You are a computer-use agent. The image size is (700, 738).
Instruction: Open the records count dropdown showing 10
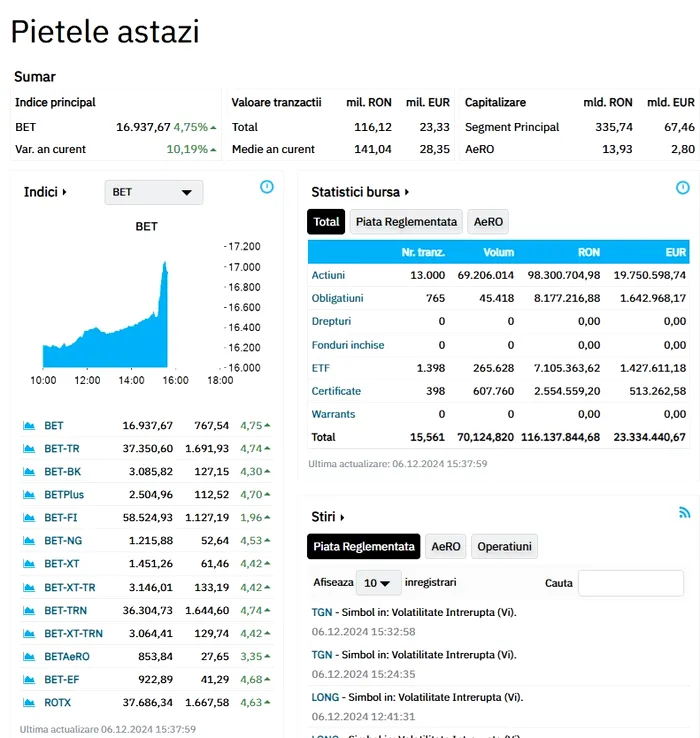(376, 582)
